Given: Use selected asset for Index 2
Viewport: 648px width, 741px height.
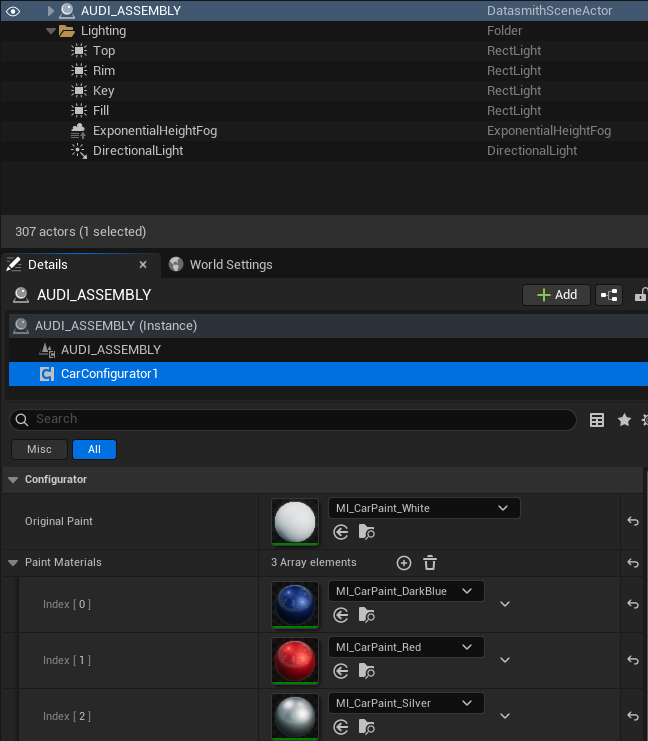Looking at the screenshot, I should click(x=341, y=727).
